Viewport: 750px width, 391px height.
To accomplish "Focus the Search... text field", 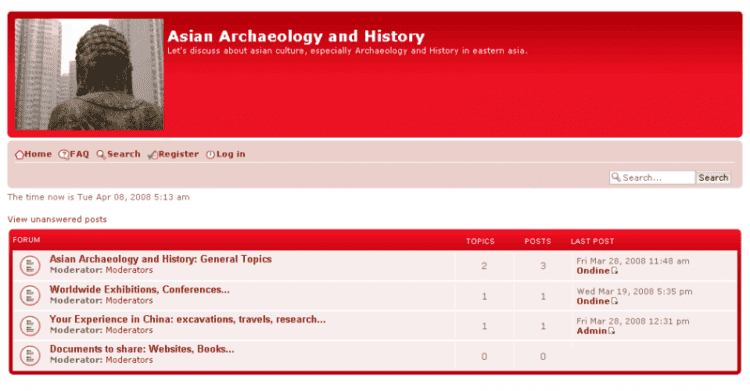I will pos(652,178).
